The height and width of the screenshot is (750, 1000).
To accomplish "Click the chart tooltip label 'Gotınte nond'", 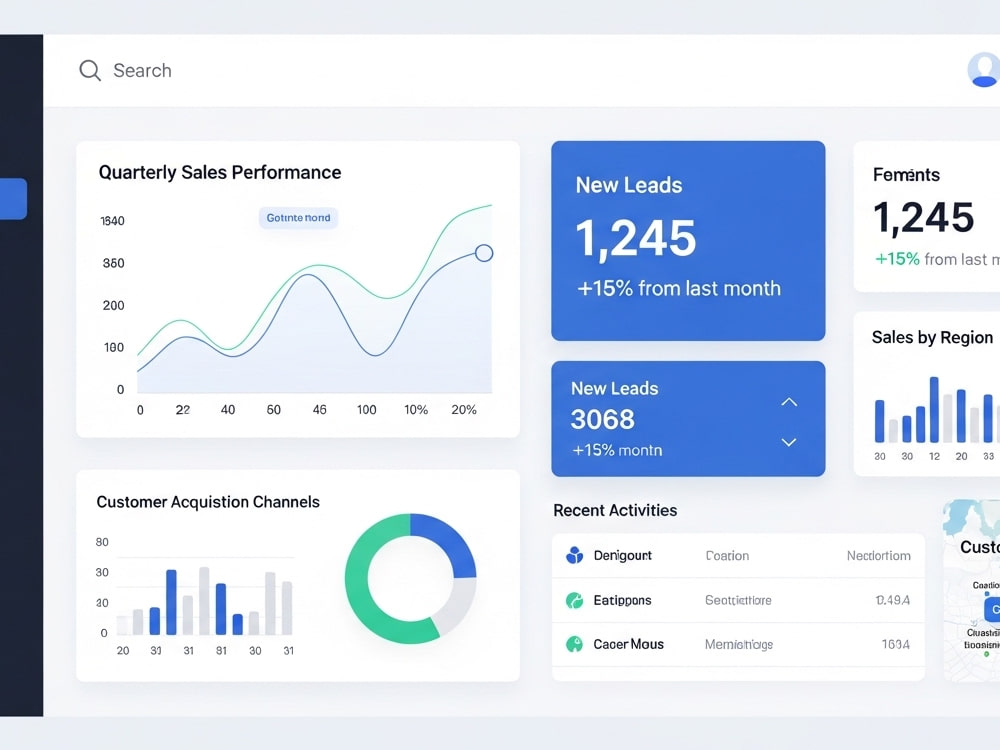I will 298,217.
